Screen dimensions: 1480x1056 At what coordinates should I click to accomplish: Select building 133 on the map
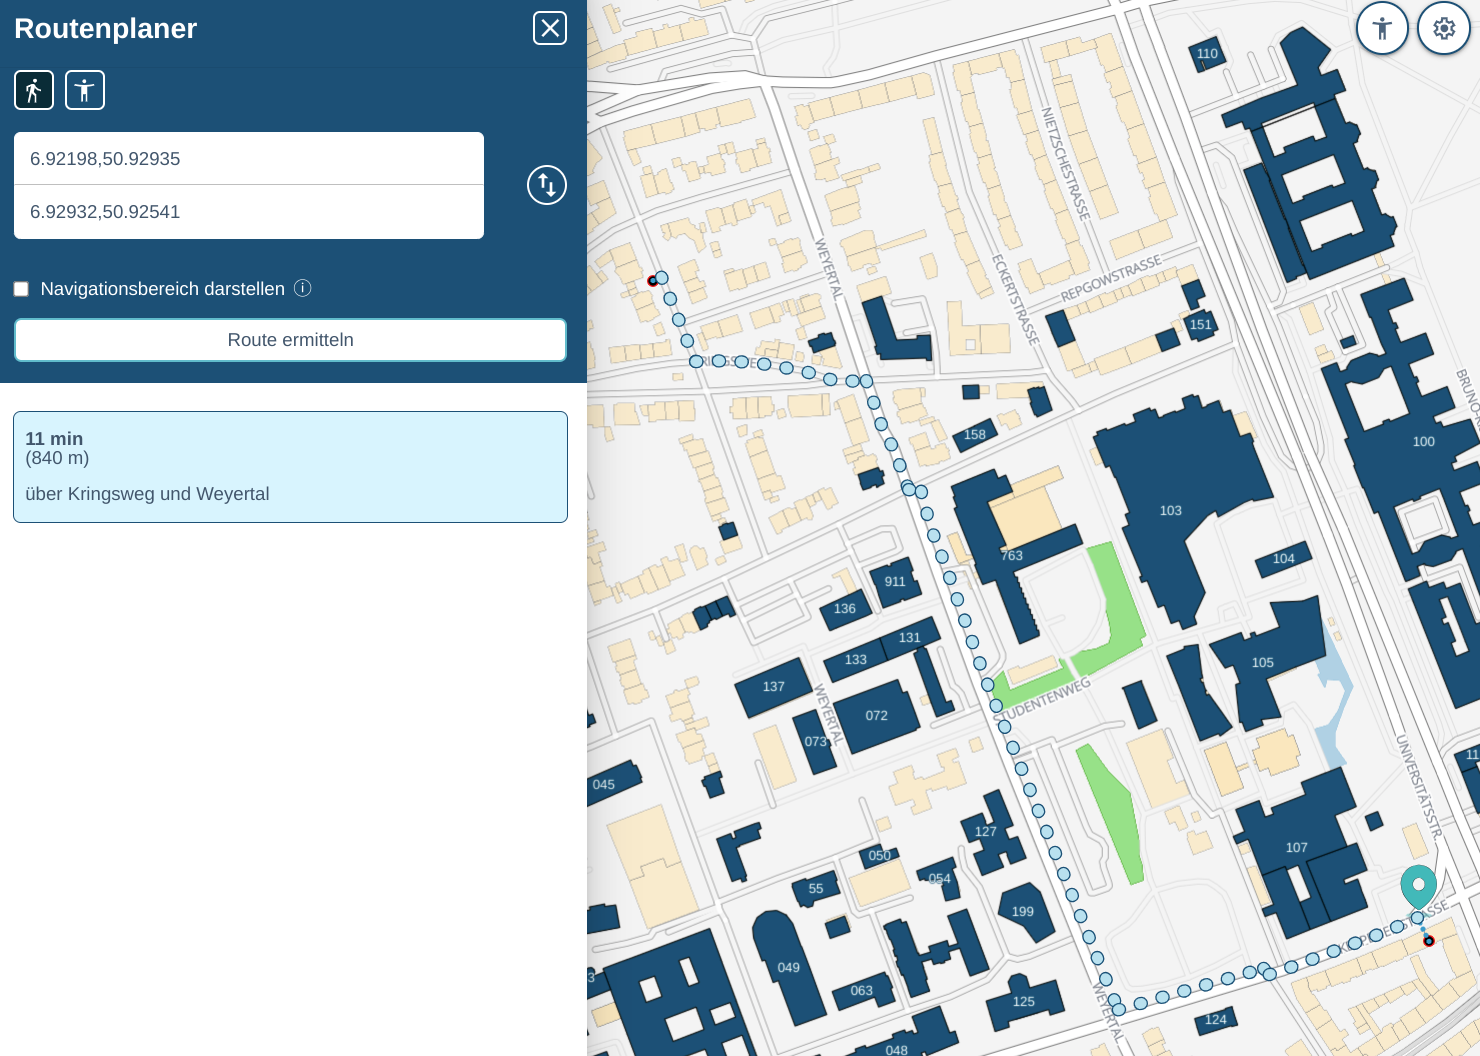coord(856,659)
